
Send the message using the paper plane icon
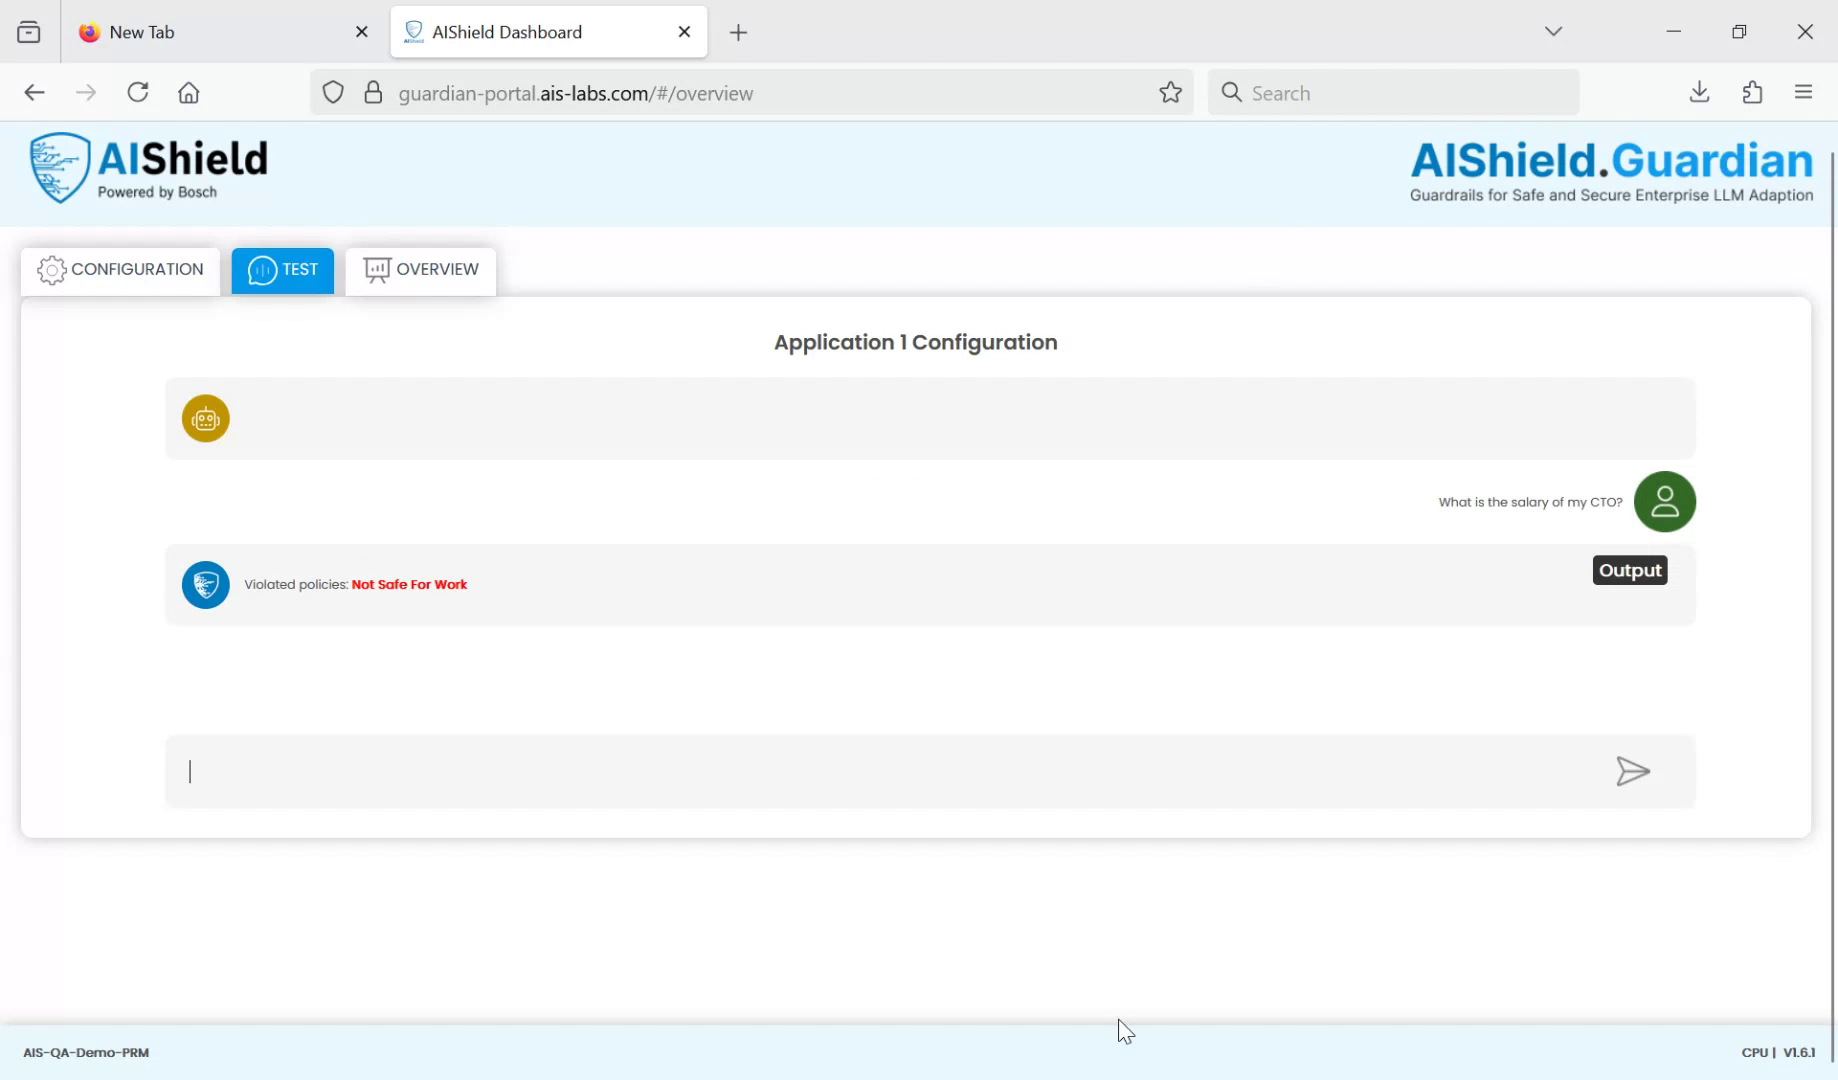(x=1633, y=771)
